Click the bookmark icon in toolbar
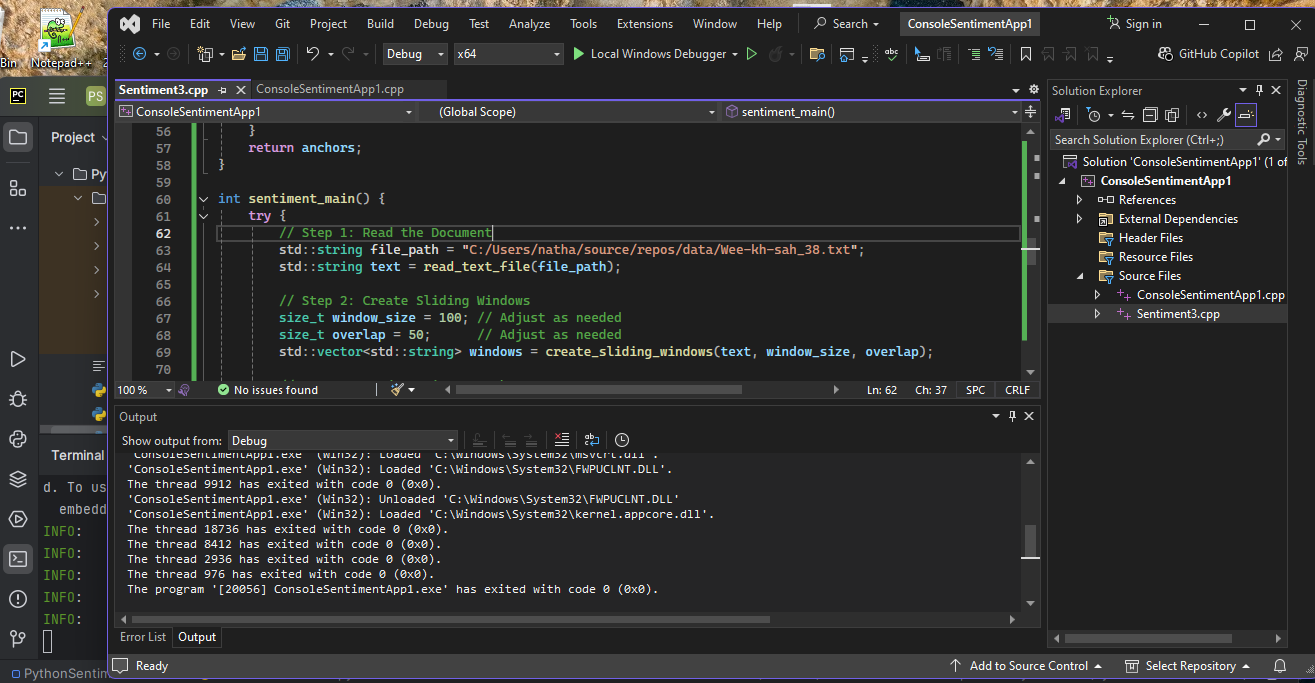 (x=1025, y=54)
